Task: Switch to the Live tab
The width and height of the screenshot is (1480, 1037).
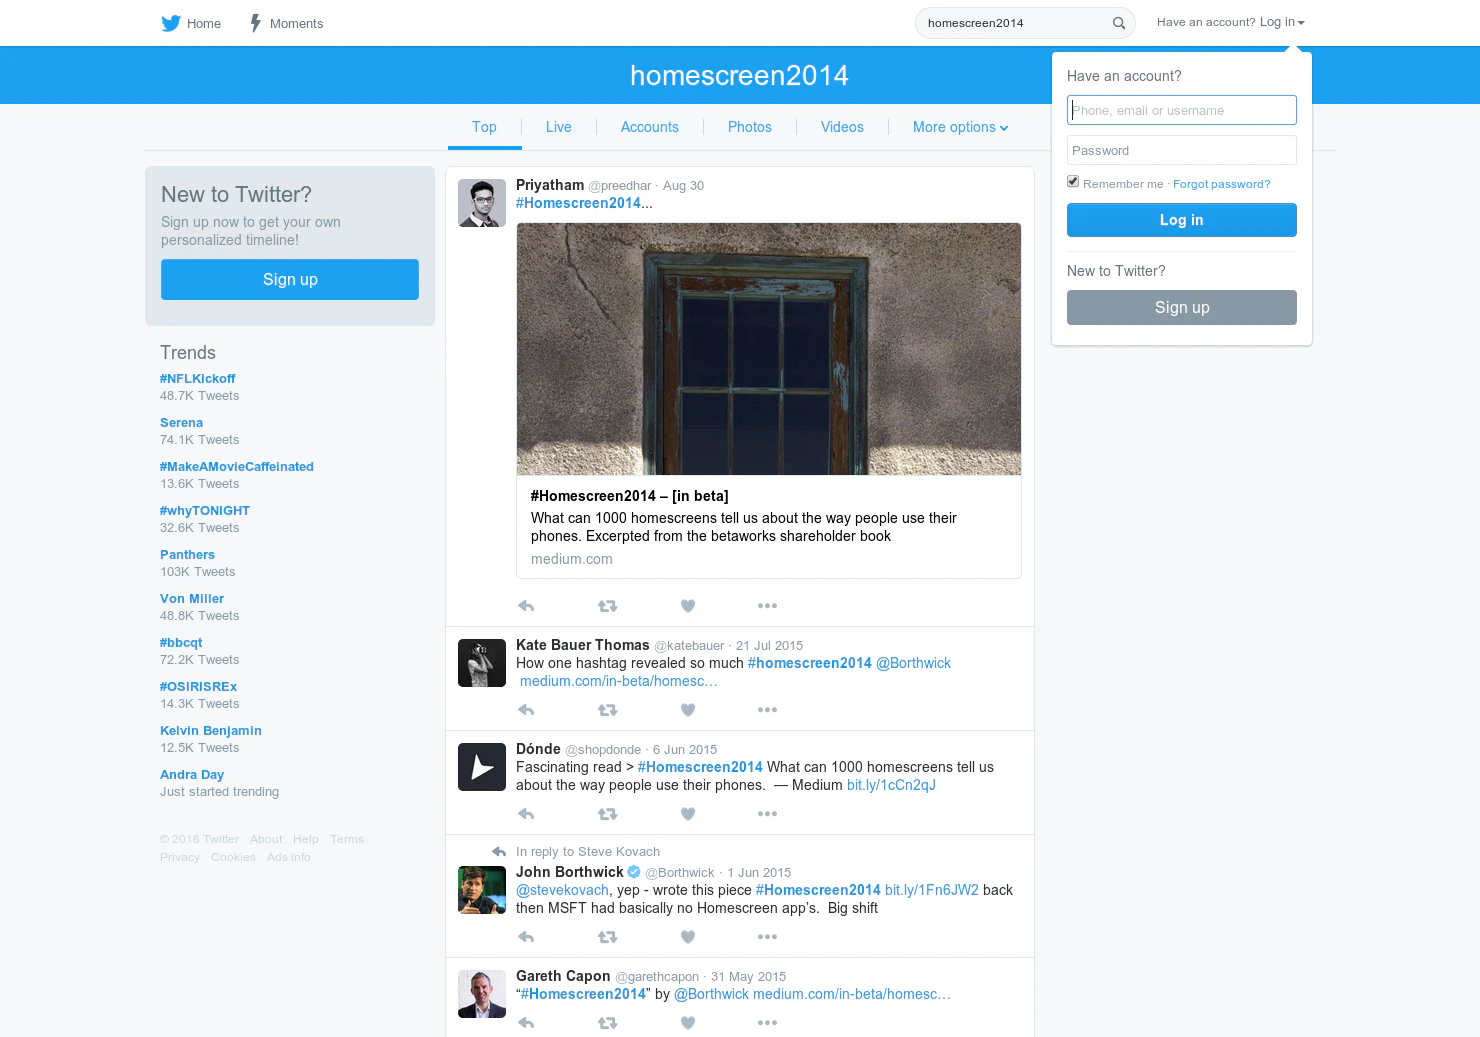Action: 559,127
